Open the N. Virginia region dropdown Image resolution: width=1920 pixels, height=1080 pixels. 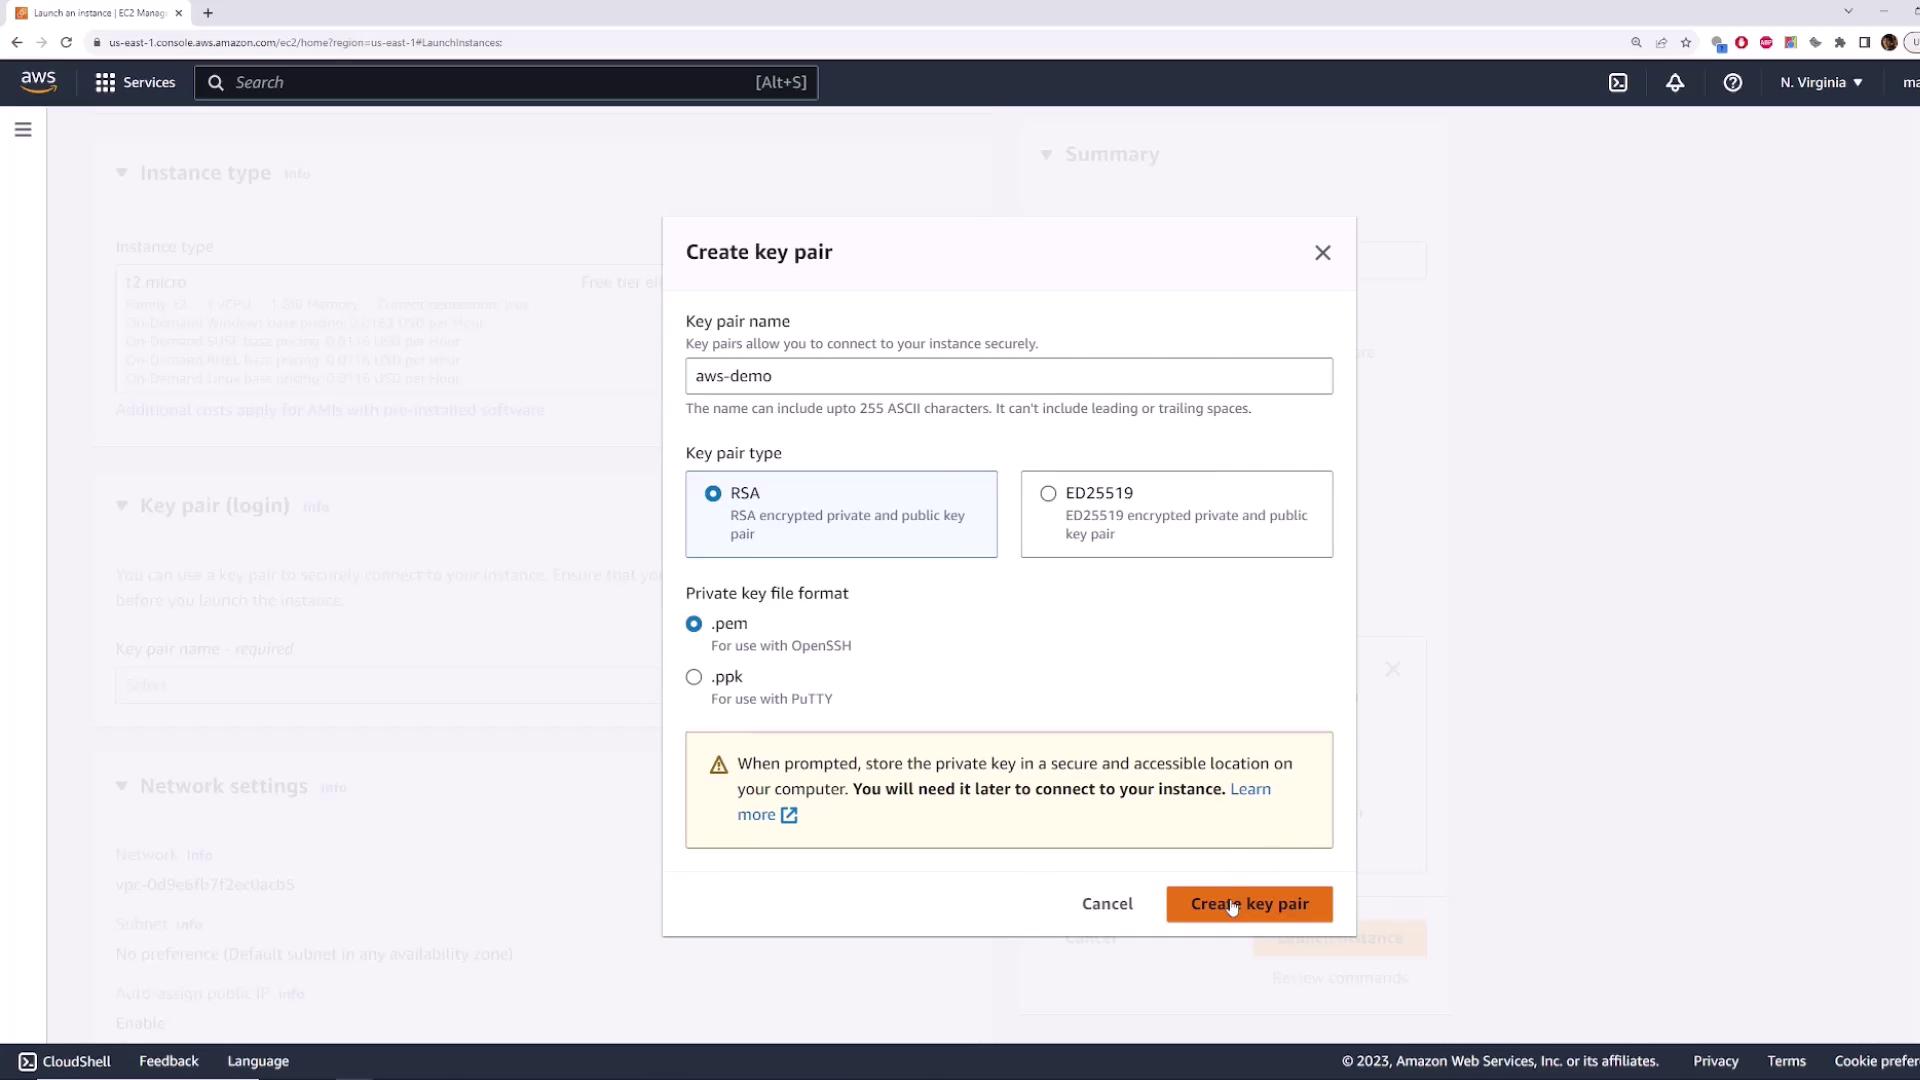1821,83
